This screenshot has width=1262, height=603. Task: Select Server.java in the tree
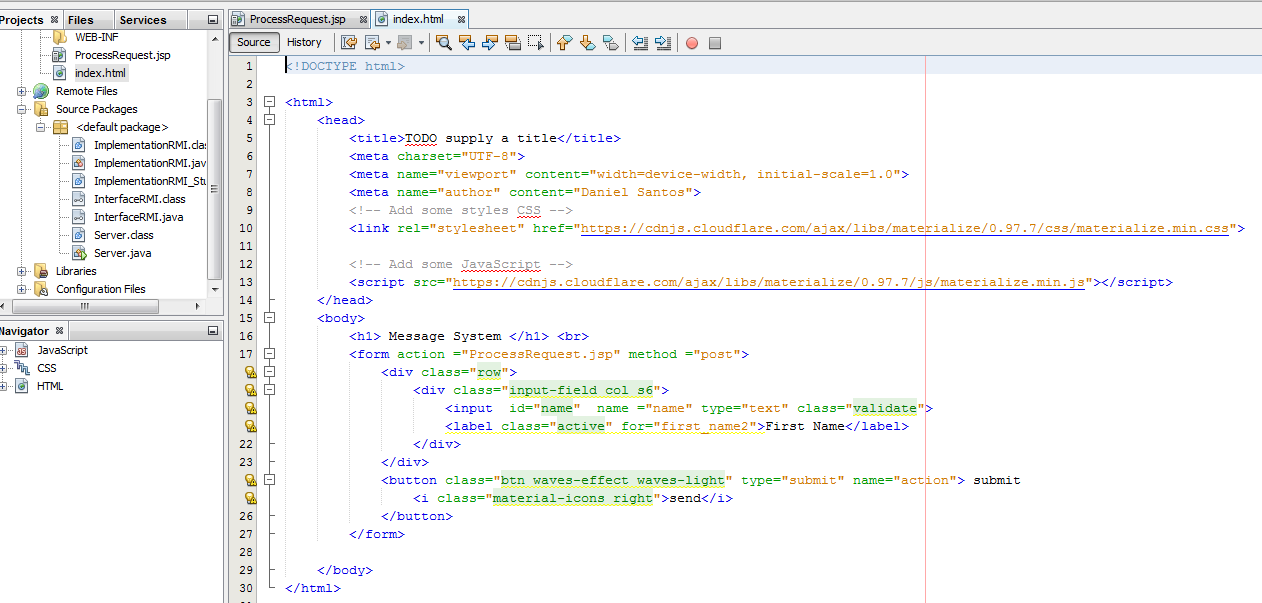[x=122, y=253]
